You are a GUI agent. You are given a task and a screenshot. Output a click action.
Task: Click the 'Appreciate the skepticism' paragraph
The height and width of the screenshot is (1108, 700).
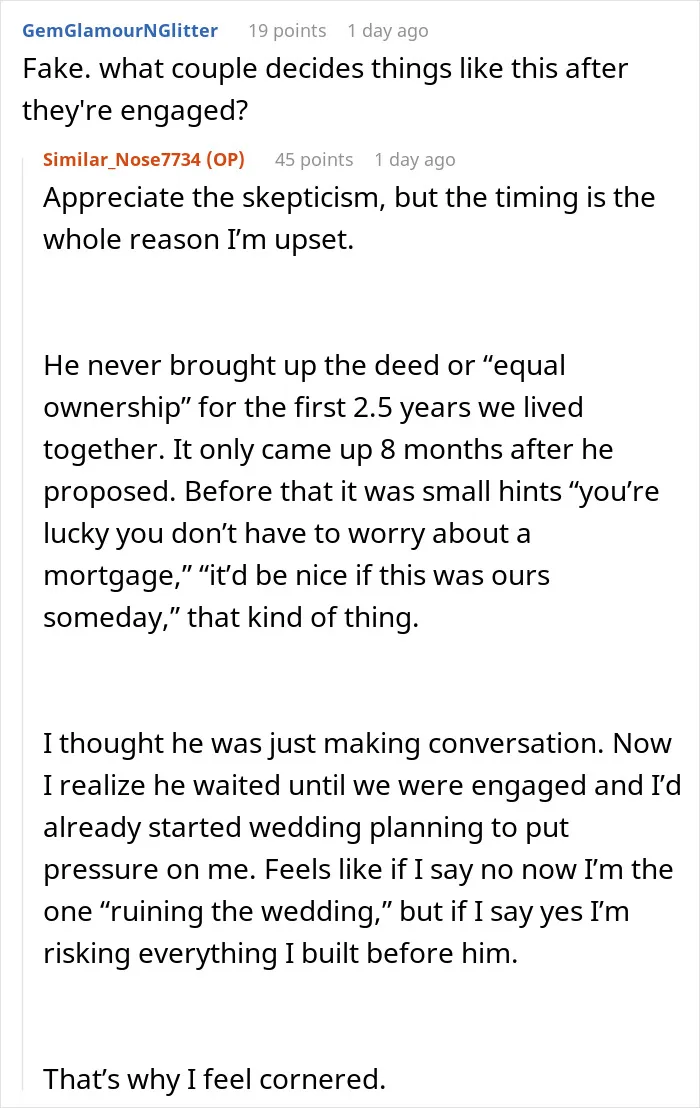pyautogui.click(x=349, y=218)
